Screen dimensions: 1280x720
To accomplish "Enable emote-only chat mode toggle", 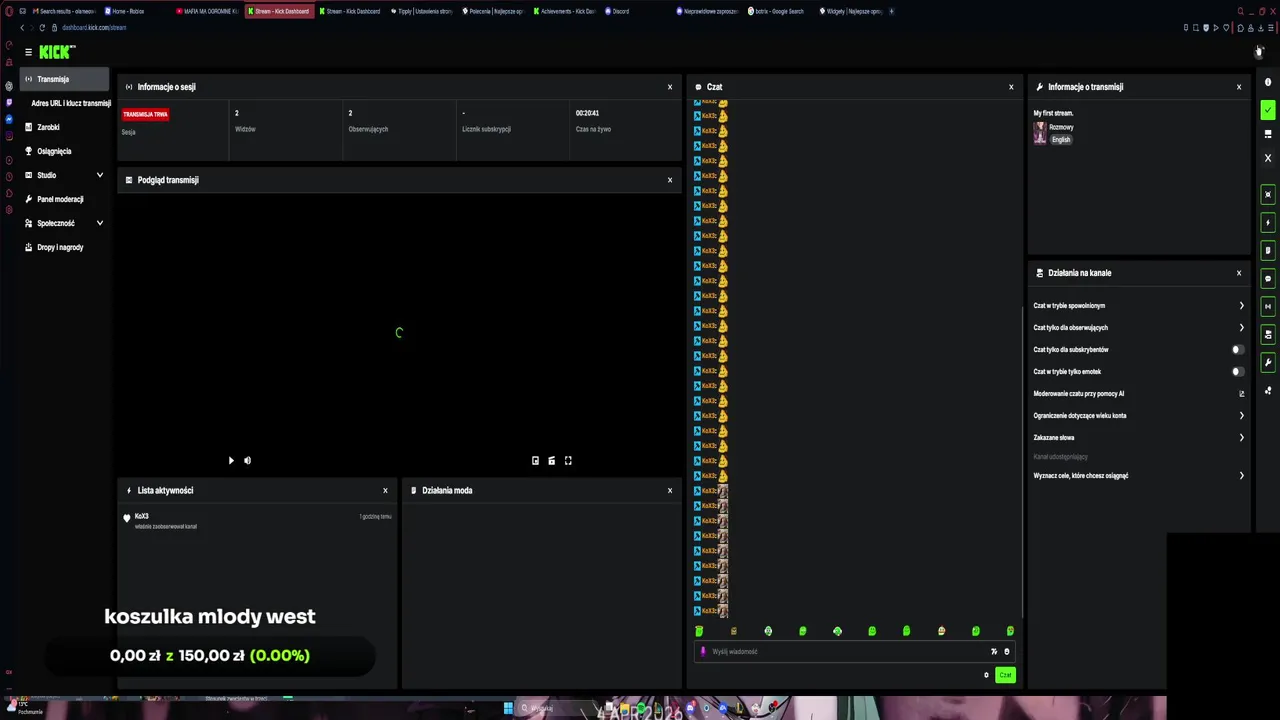I will (x=1238, y=372).
